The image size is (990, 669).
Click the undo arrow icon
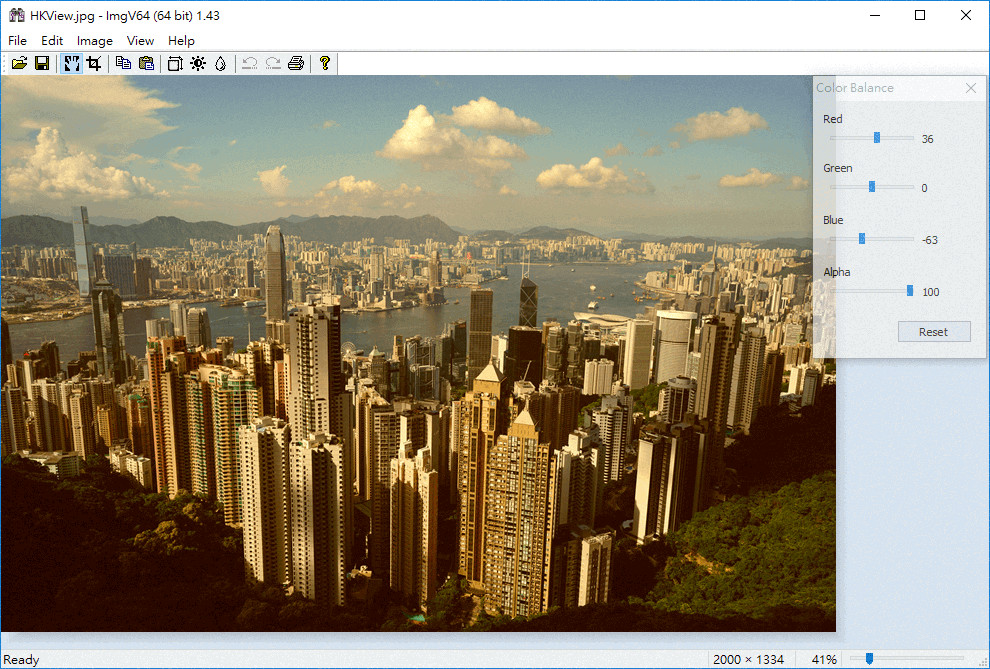click(x=250, y=63)
